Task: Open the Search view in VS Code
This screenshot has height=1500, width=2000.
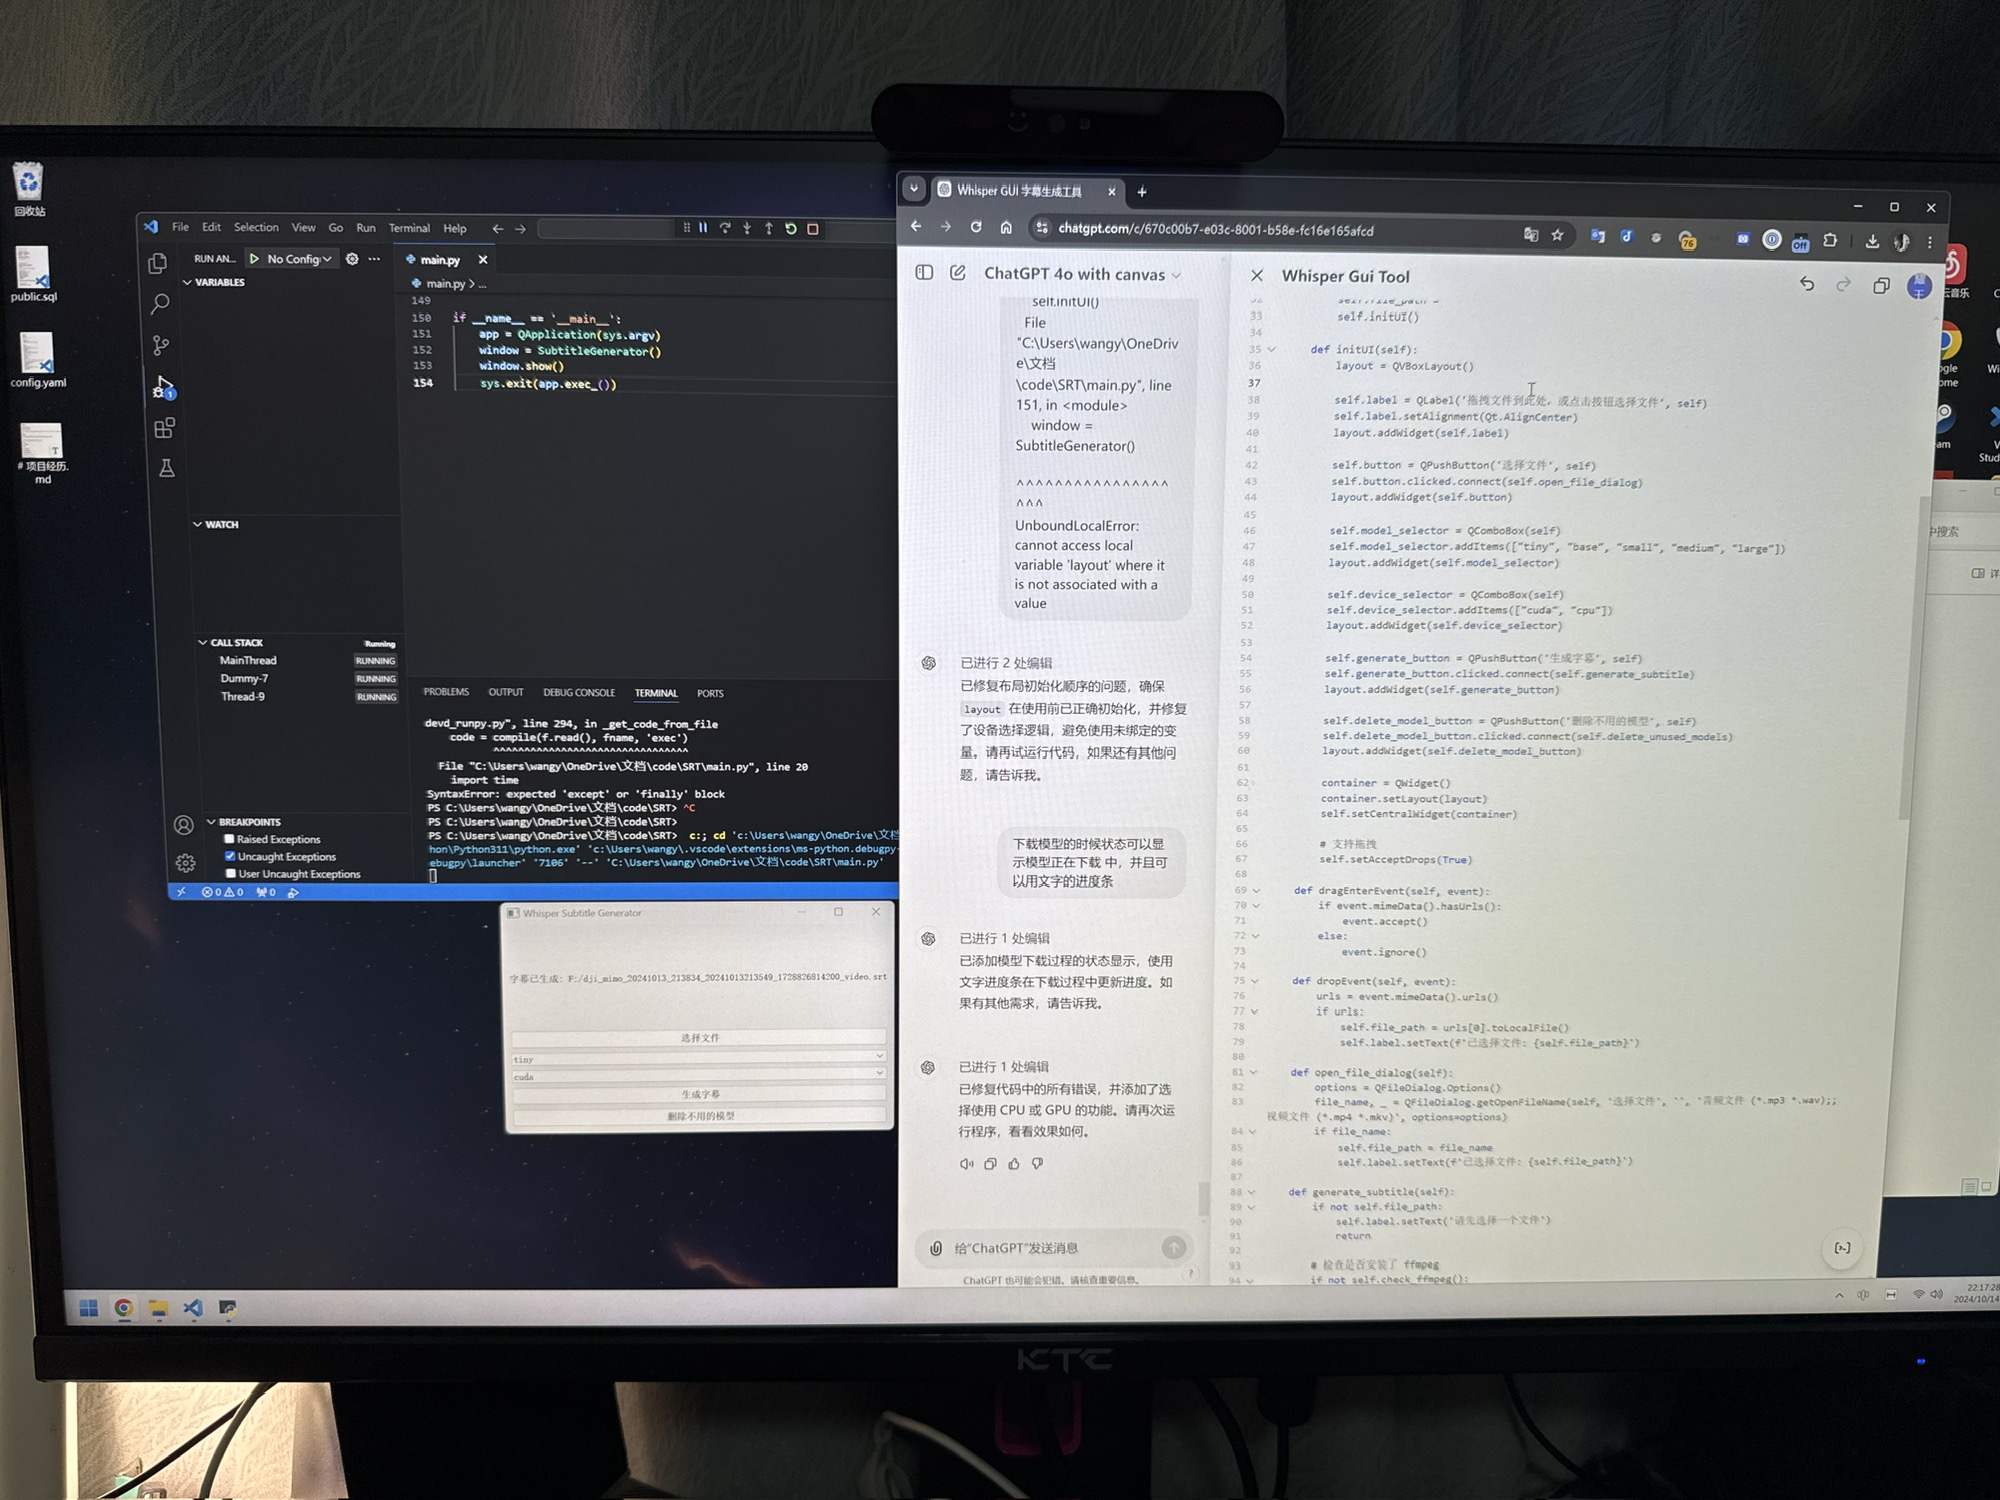Action: tap(159, 304)
